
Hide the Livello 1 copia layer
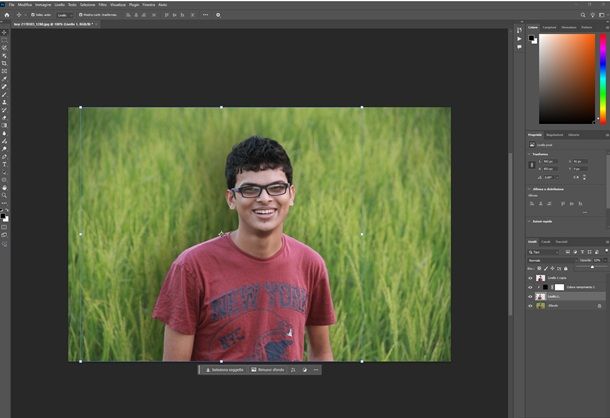point(530,278)
